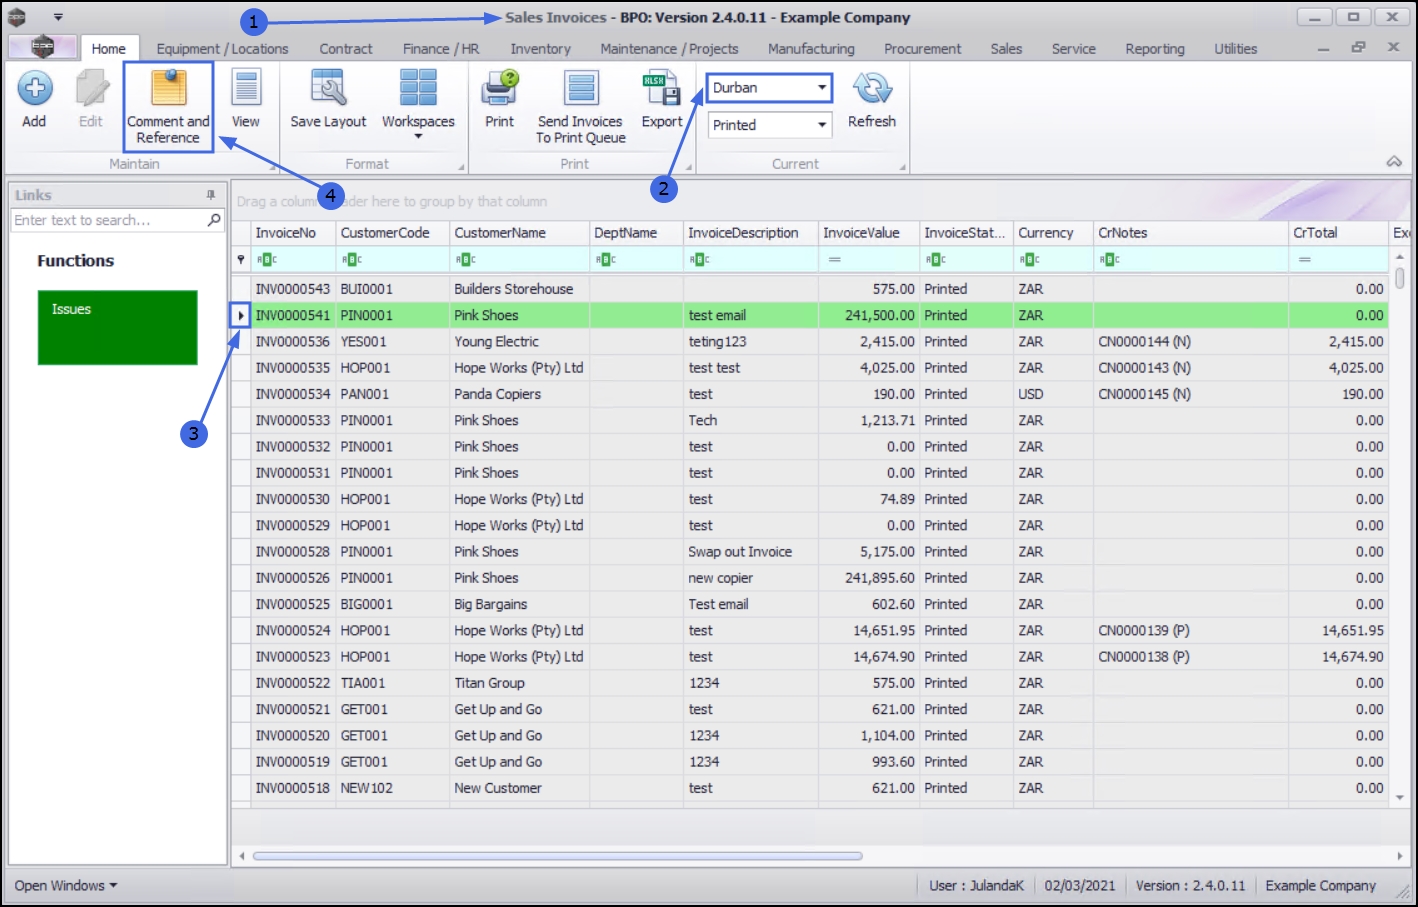Click the Links search text field
Viewport: 1418px width, 907px height.
tap(108, 220)
